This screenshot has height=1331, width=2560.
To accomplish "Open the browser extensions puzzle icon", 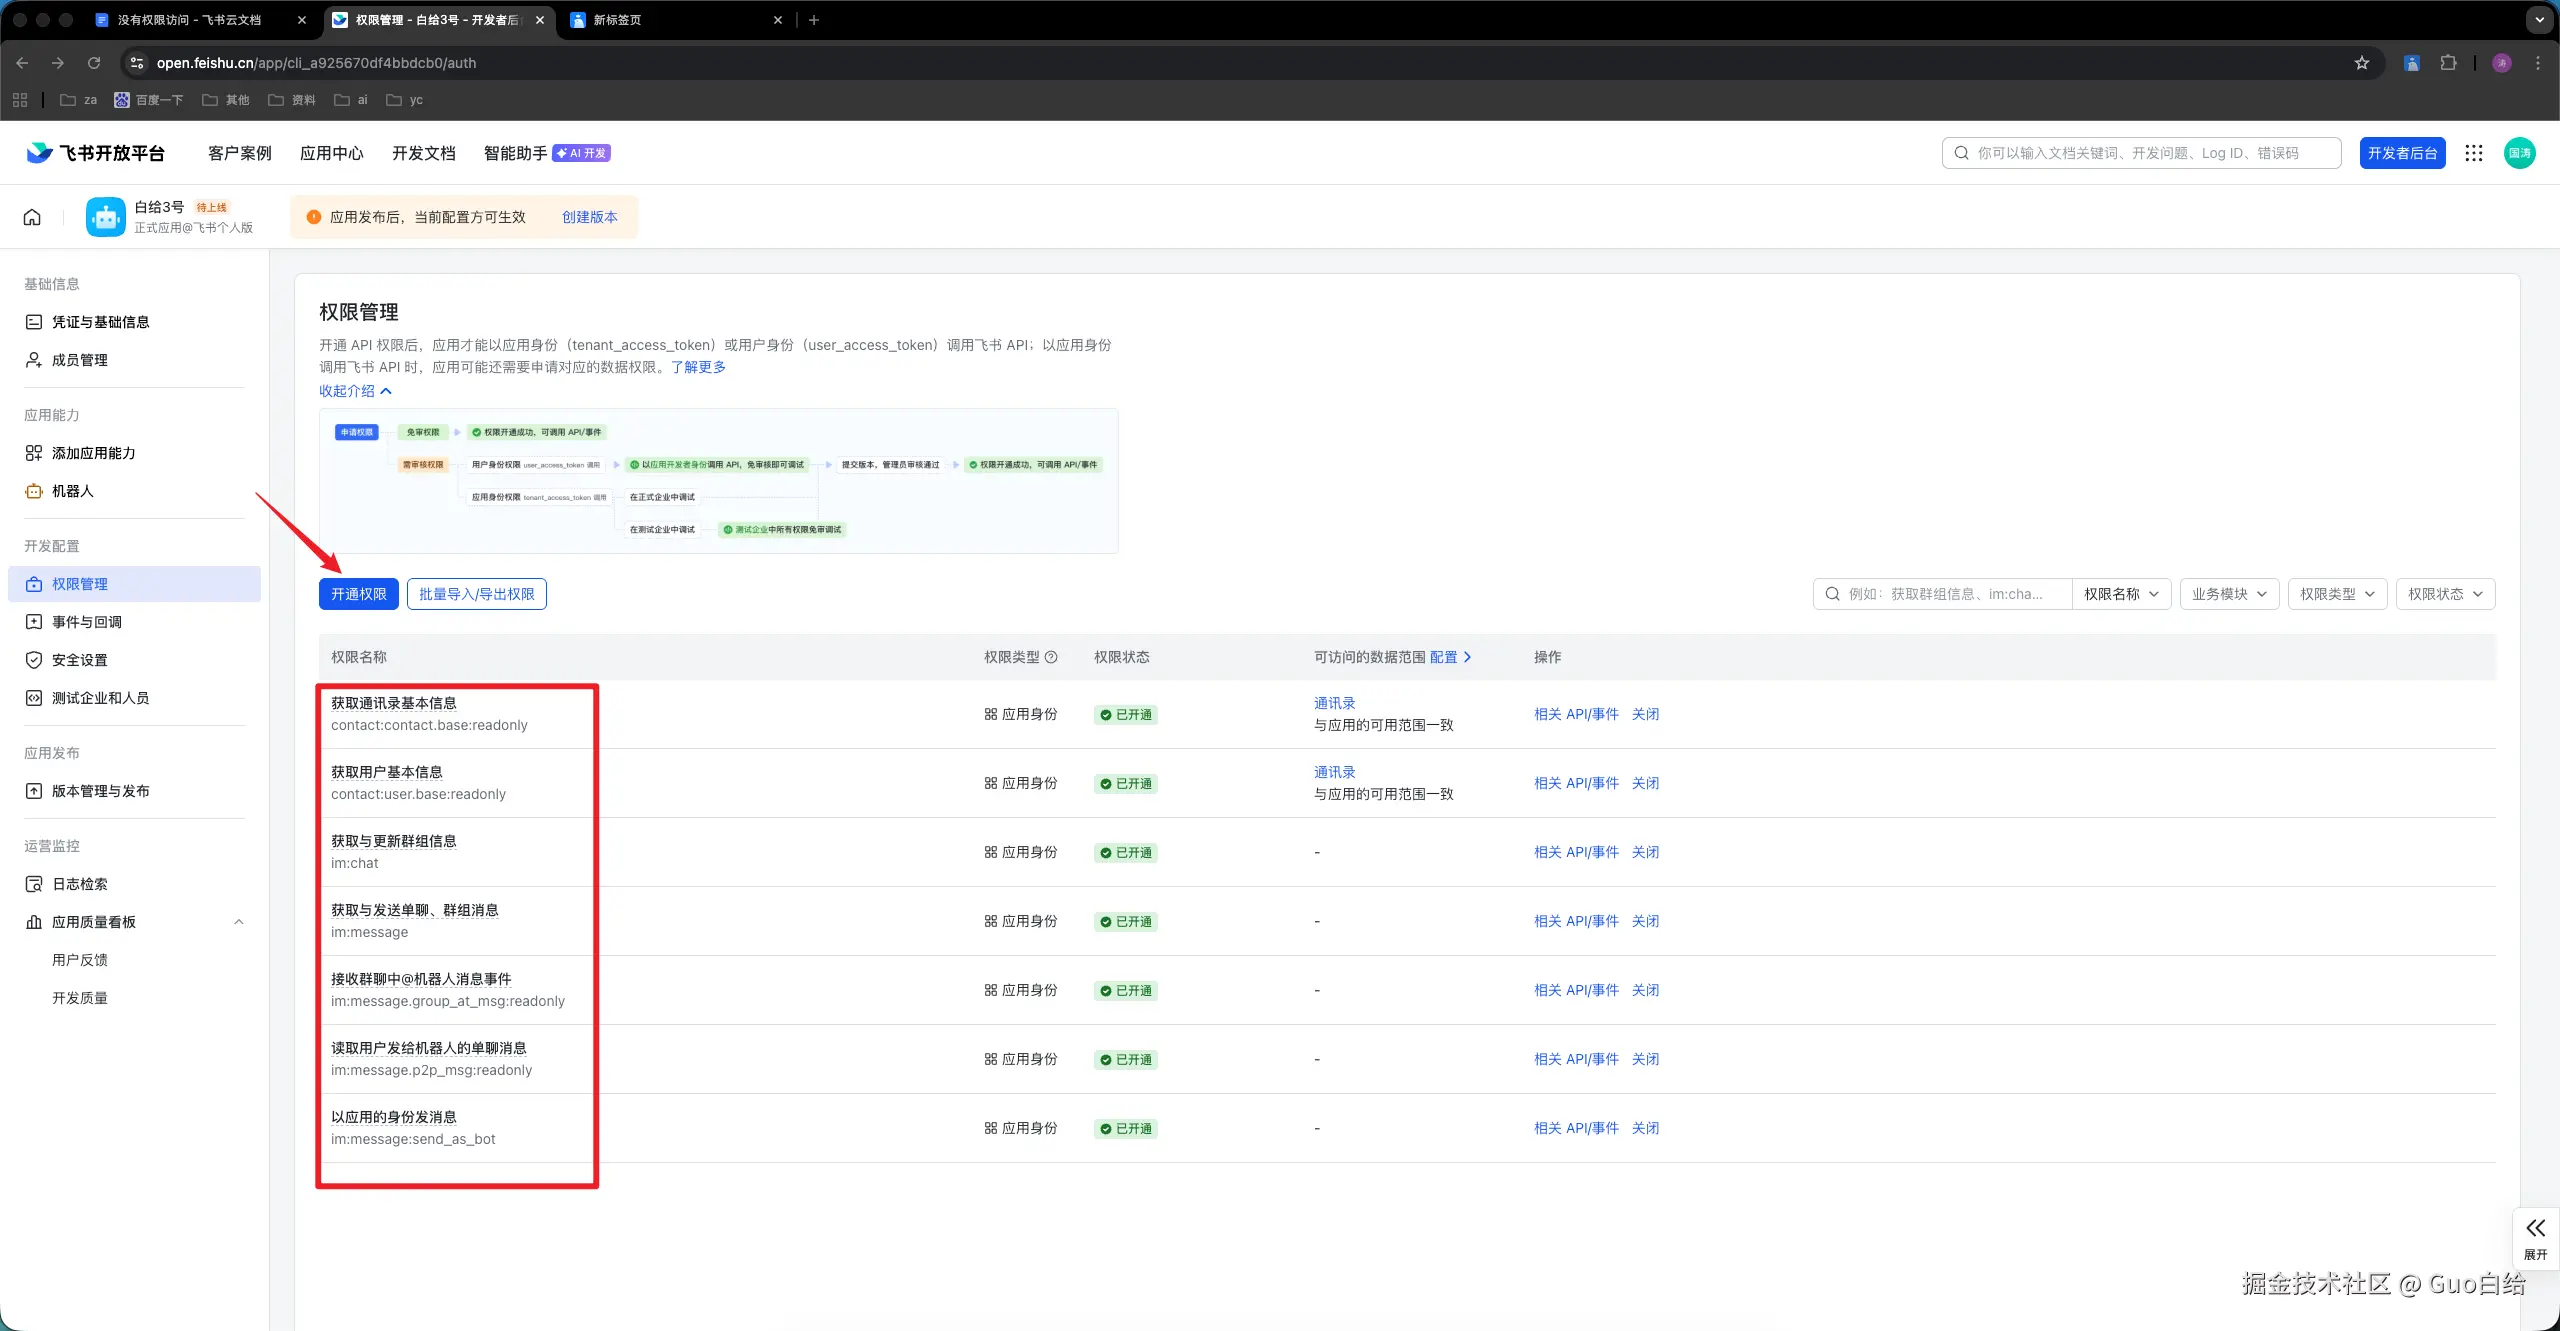I will 2448,63.
